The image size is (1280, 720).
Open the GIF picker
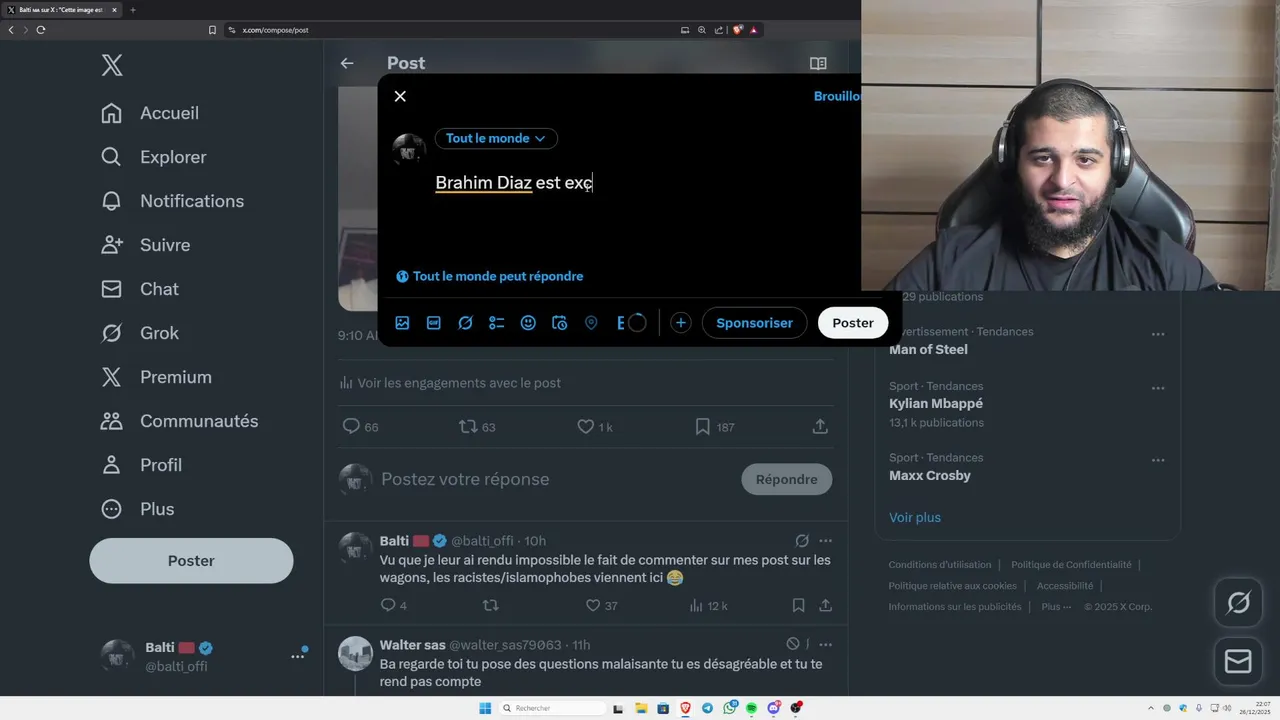click(434, 323)
